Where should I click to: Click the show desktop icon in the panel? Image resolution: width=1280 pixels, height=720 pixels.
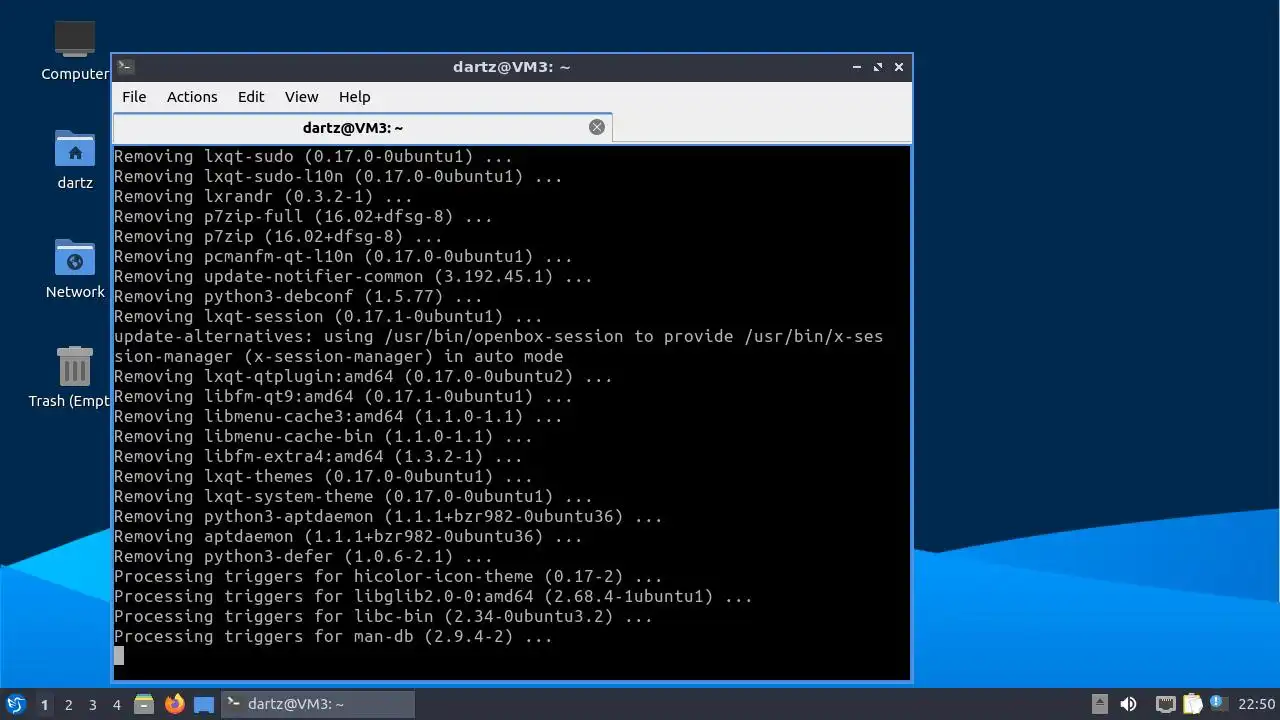(204, 704)
